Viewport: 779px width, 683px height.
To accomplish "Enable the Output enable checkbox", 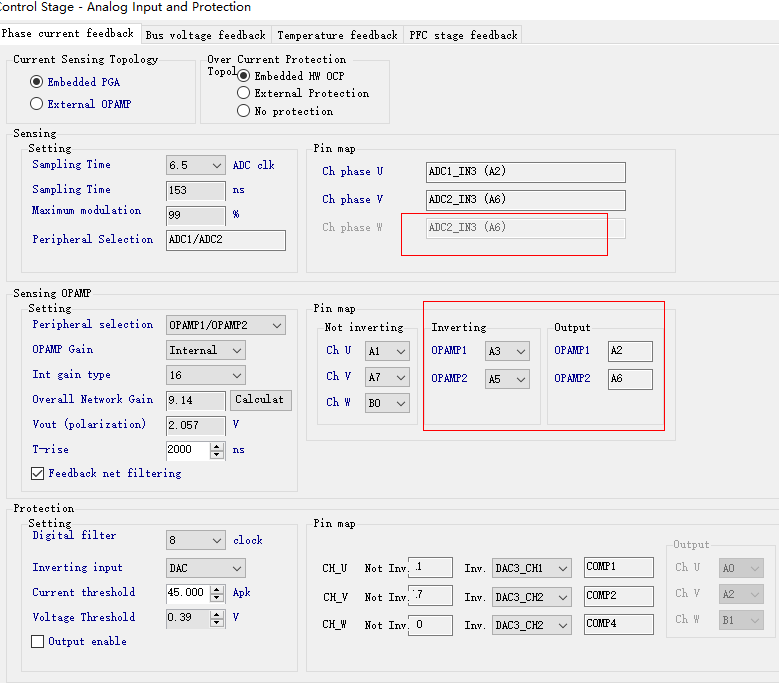I will (78, 641).
